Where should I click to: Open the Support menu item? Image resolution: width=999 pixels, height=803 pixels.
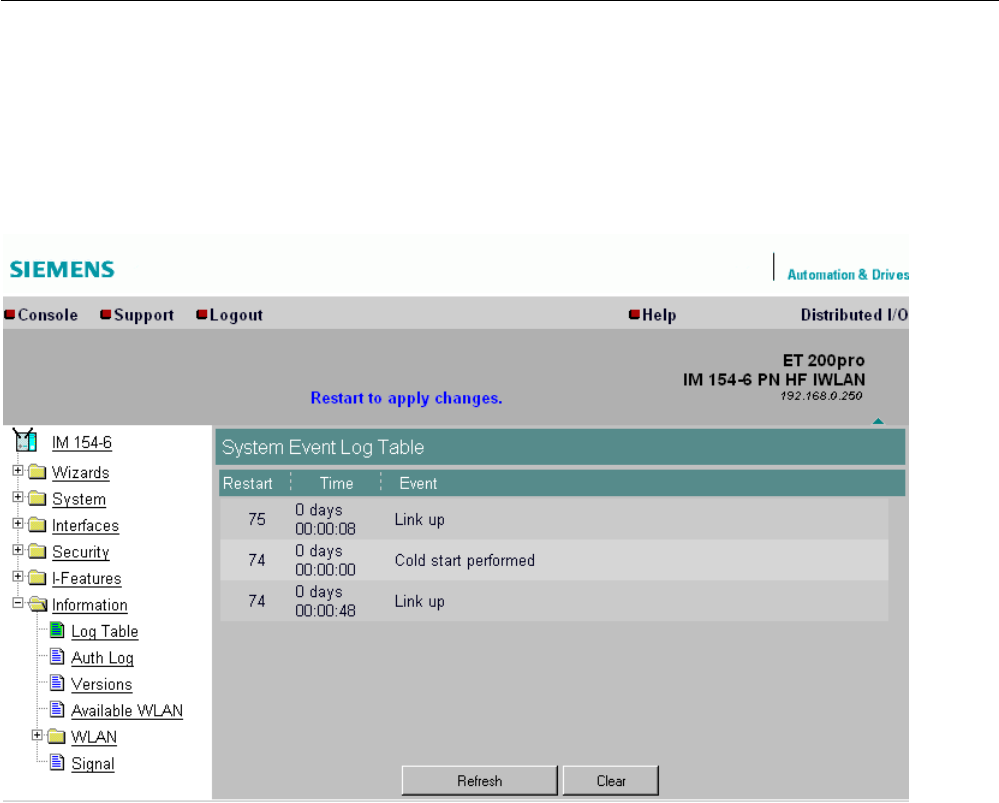click(144, 315)
